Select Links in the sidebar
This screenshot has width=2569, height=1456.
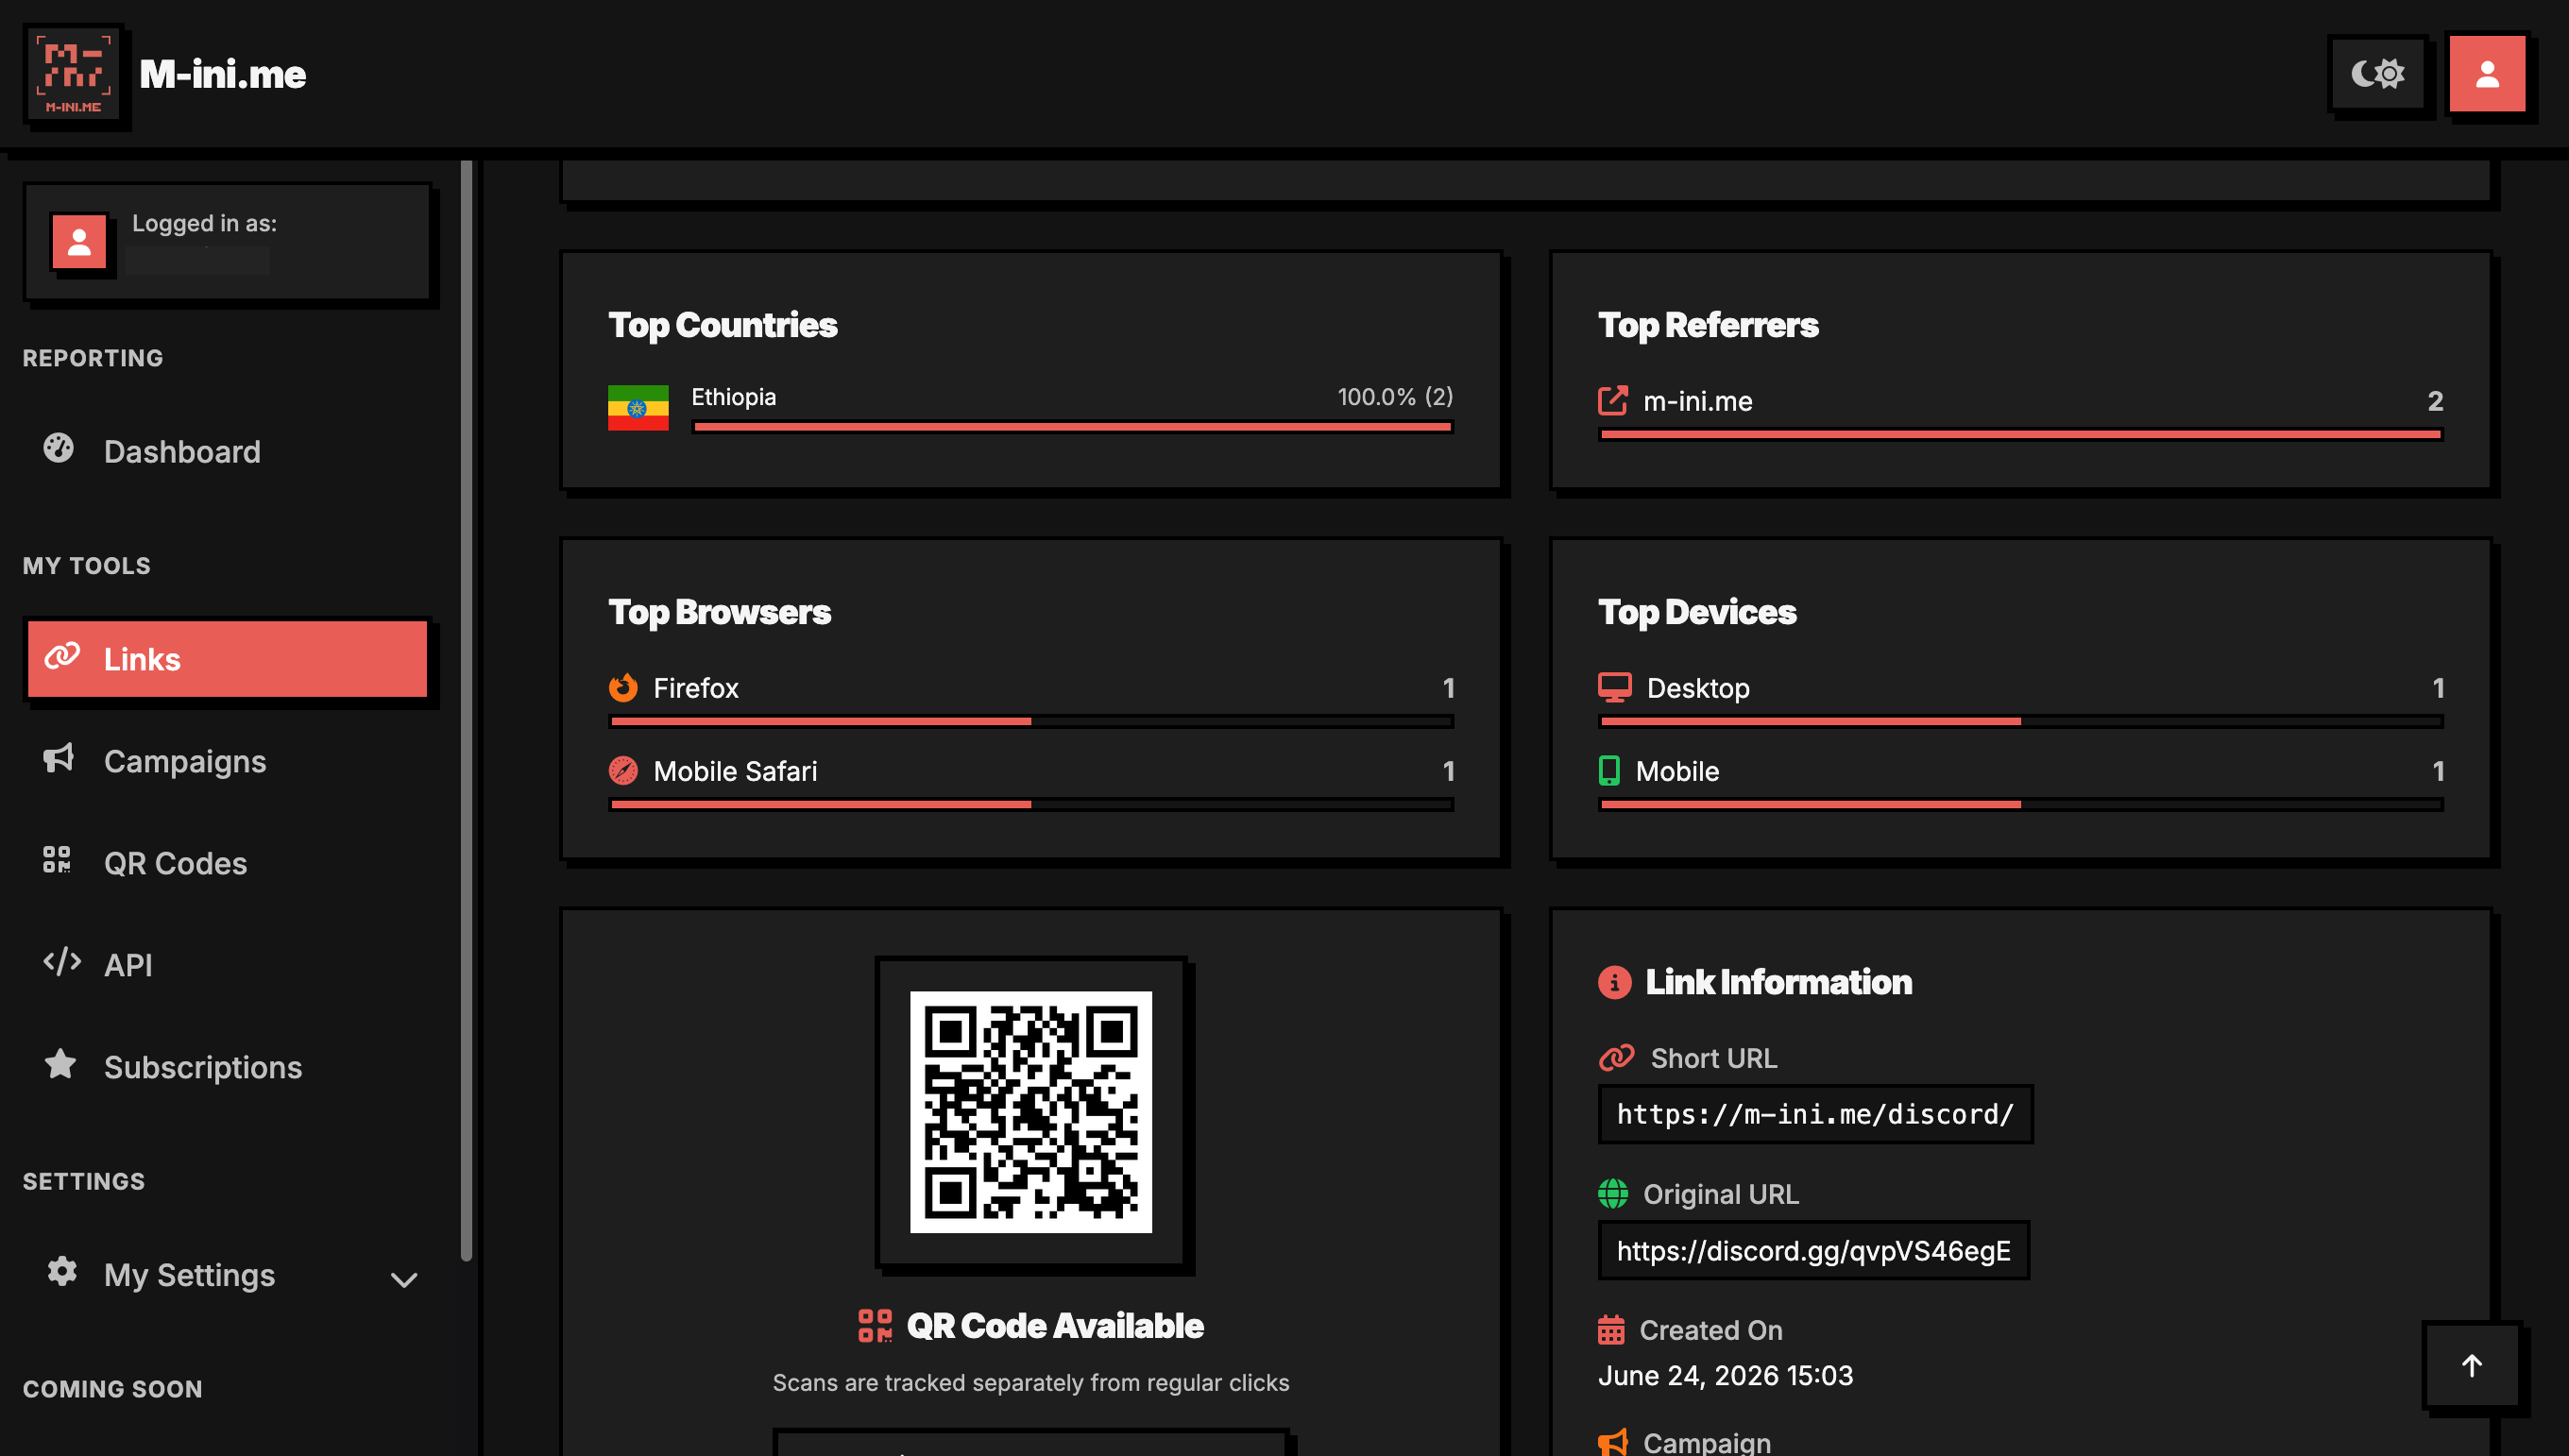pos(228,659)
